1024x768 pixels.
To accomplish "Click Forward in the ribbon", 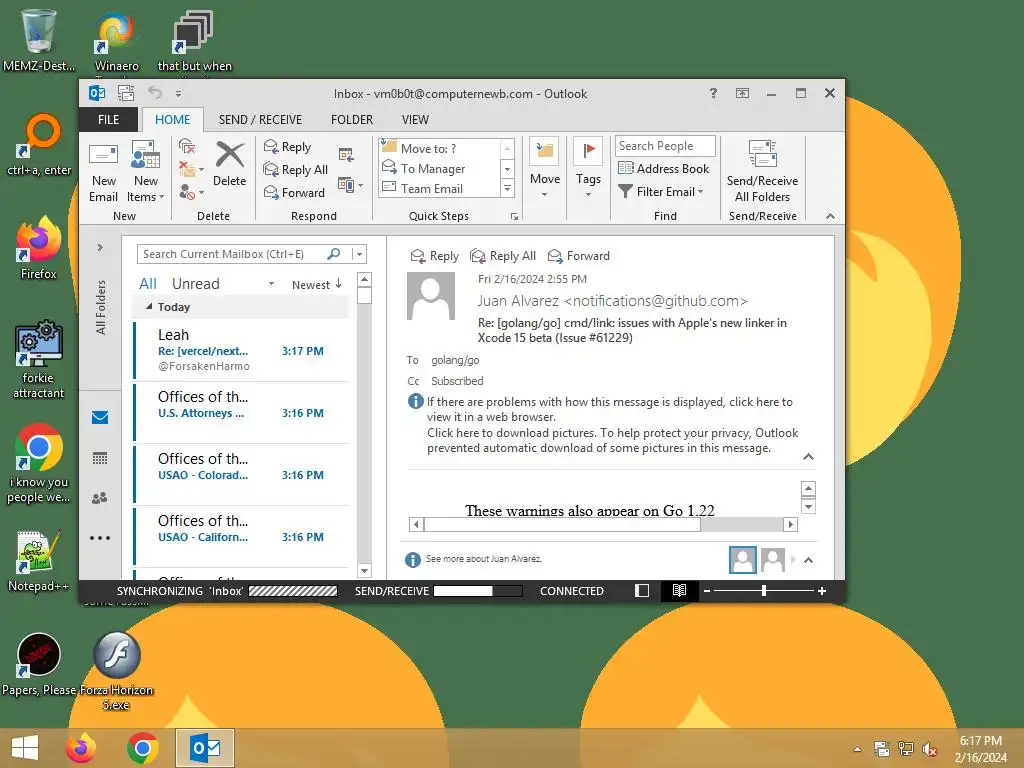I will tap(294, 193).
